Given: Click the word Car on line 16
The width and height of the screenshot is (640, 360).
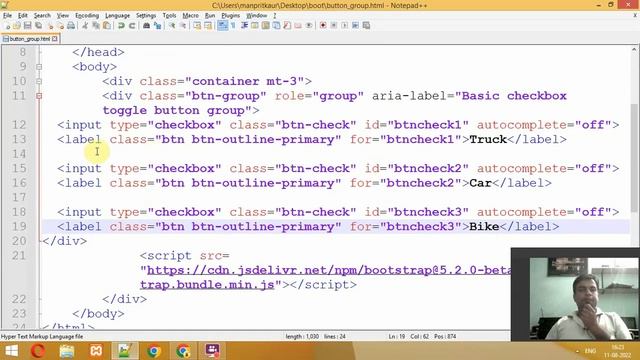Looking at the screenshot, I should tap(480, 183).
